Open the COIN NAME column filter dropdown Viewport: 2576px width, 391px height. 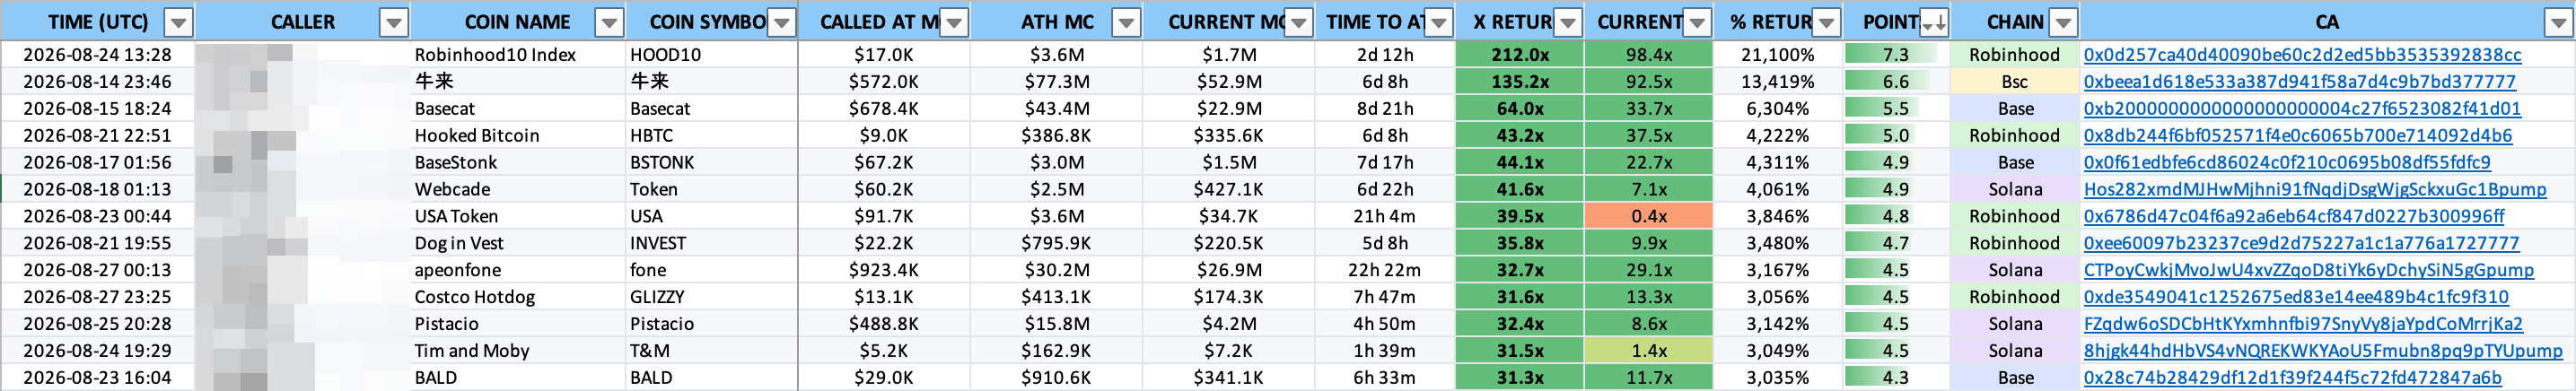point(609,22)
